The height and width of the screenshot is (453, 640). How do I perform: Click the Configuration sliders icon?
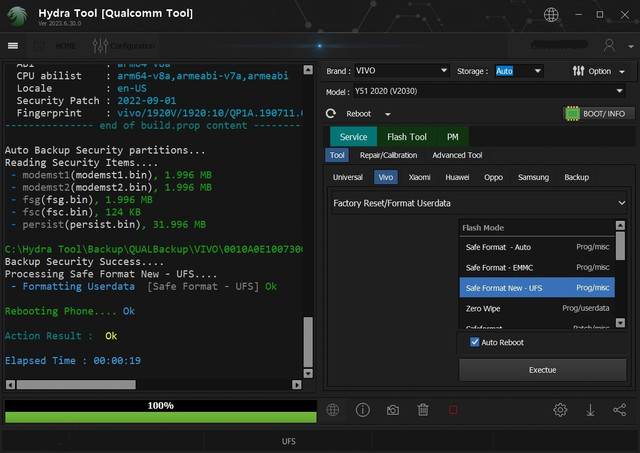[x=100, y=46]
